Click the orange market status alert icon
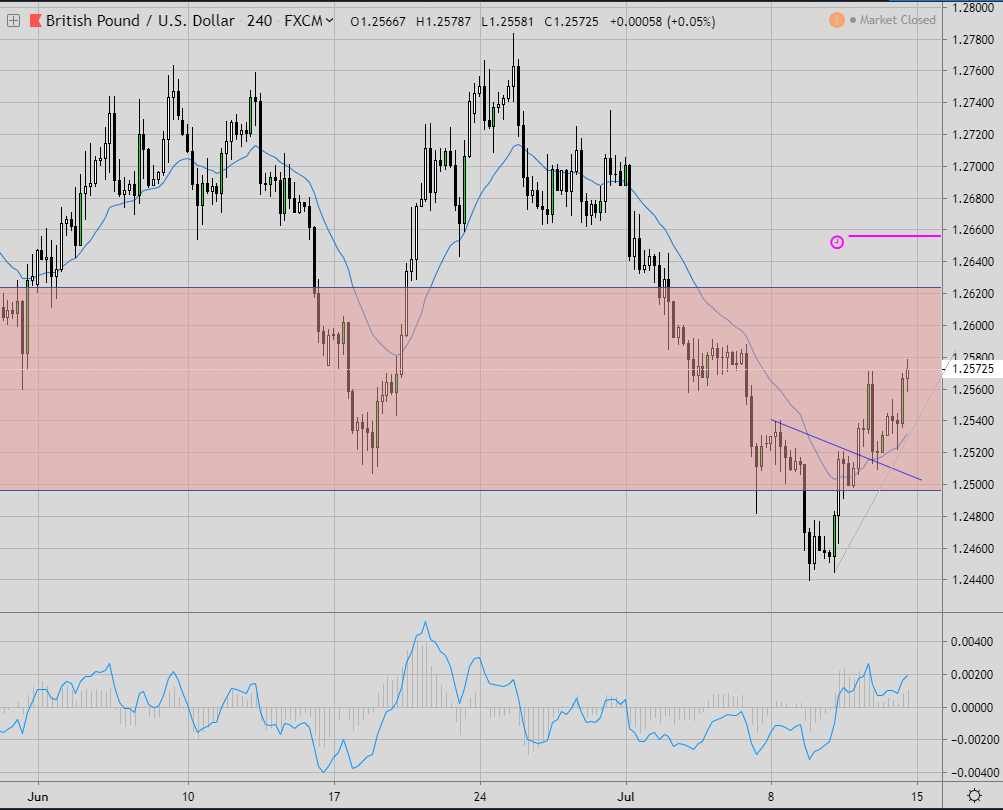Image resolution: width=1003 pixels, height=810 pixels. (837, 20)
